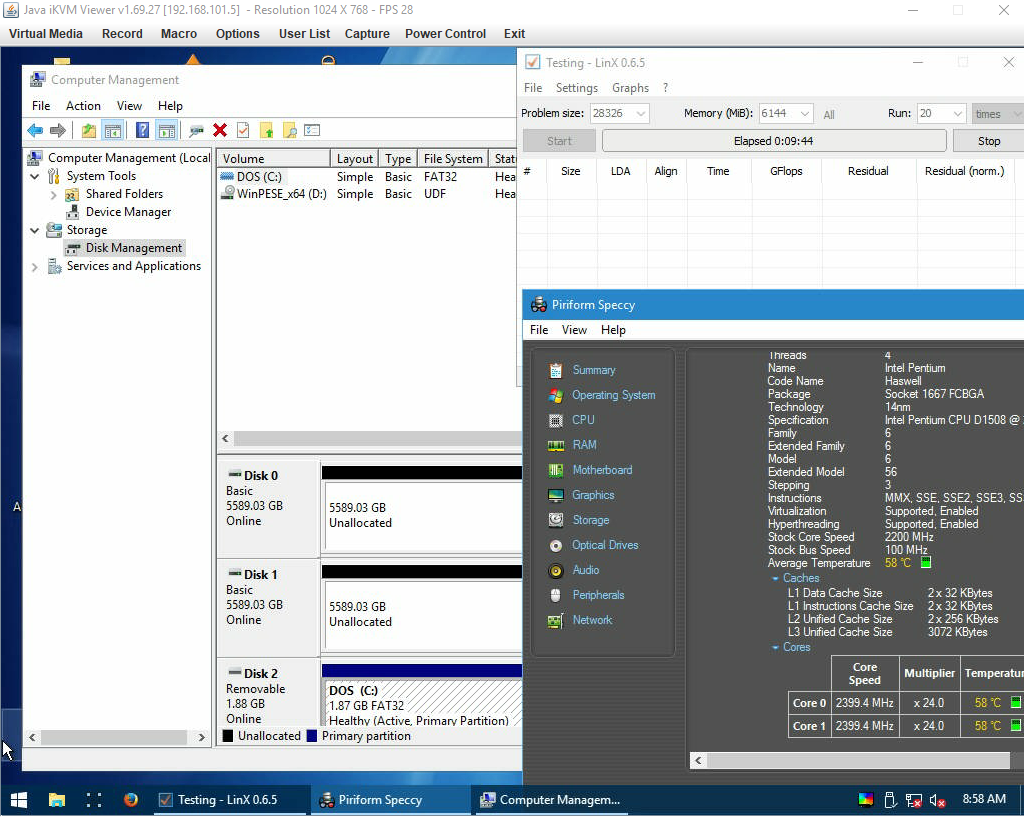Open the Run count dropdown in LinX
This screenshot has height=817, width=1024.
coord(957,114)
